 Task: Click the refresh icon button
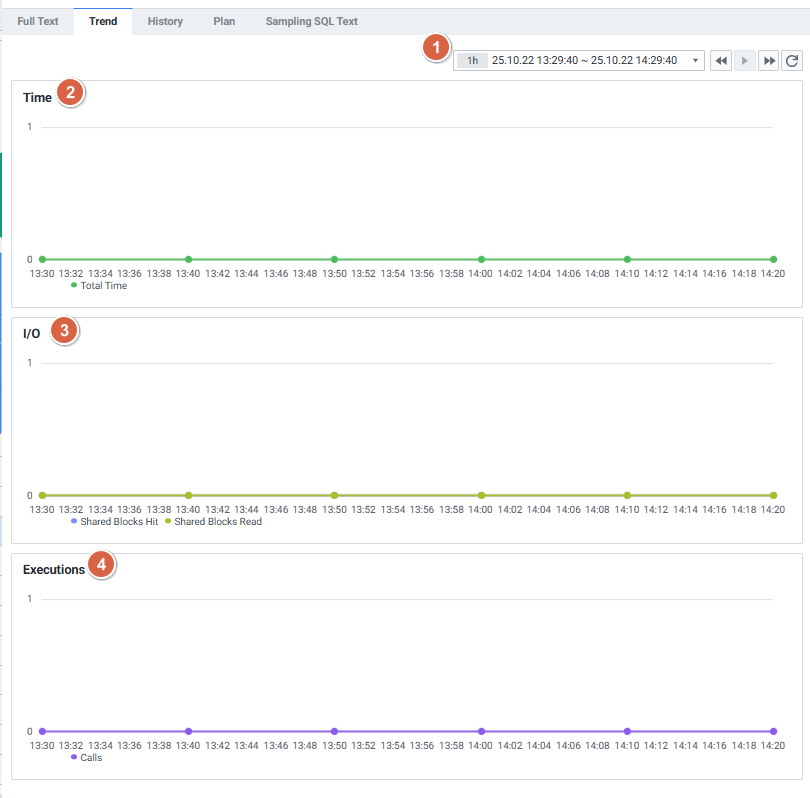coord(792,61)
